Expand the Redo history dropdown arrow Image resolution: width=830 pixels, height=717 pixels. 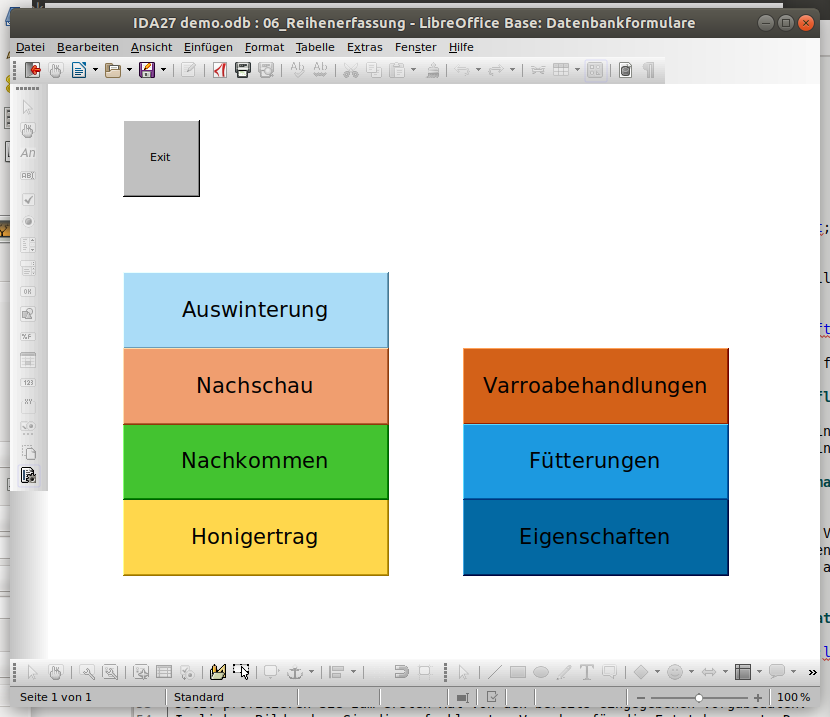[512, 70]
